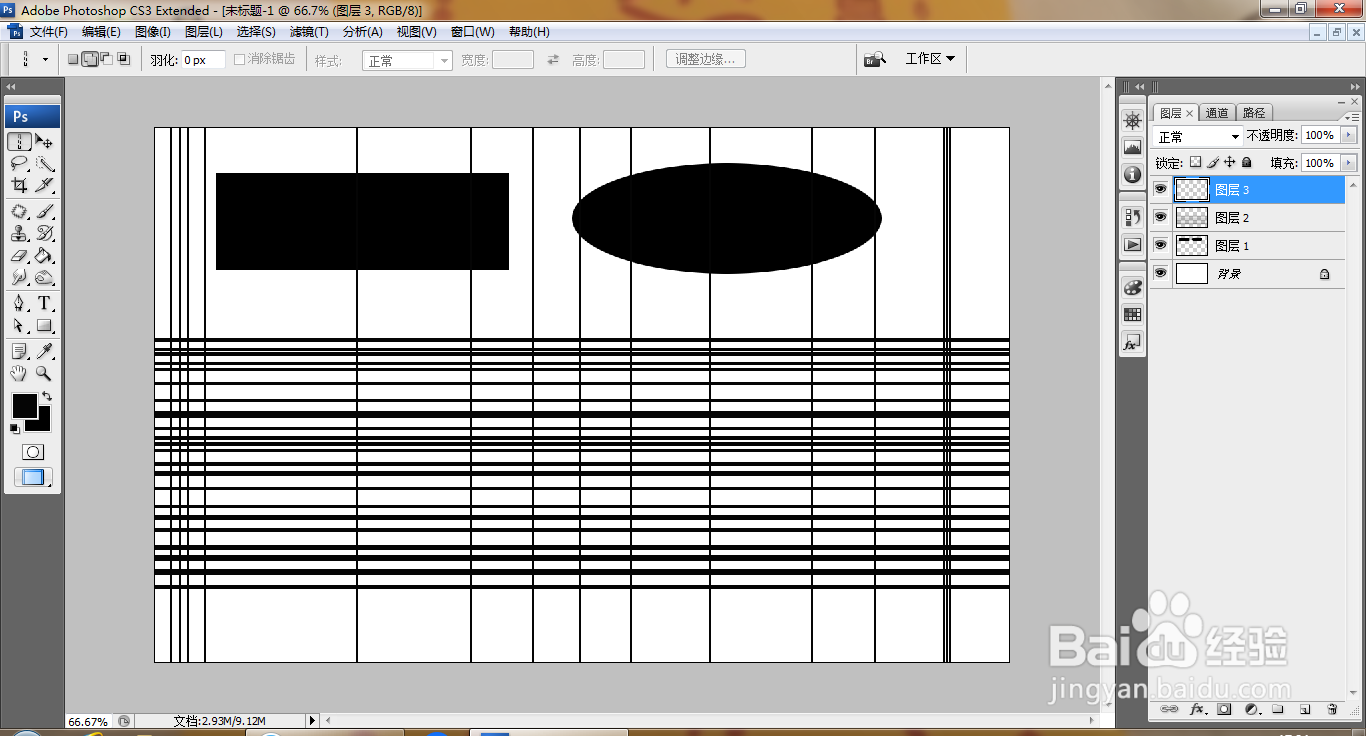Image resolution: width=1366 pixels, height=736 pixels.
Task: Hide layer 图层 2 via eye icon
Action: [1161, 217]
